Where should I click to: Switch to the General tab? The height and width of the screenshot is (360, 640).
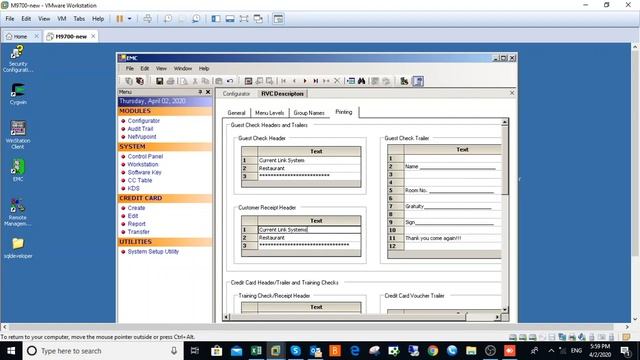[x=236, y=113]
